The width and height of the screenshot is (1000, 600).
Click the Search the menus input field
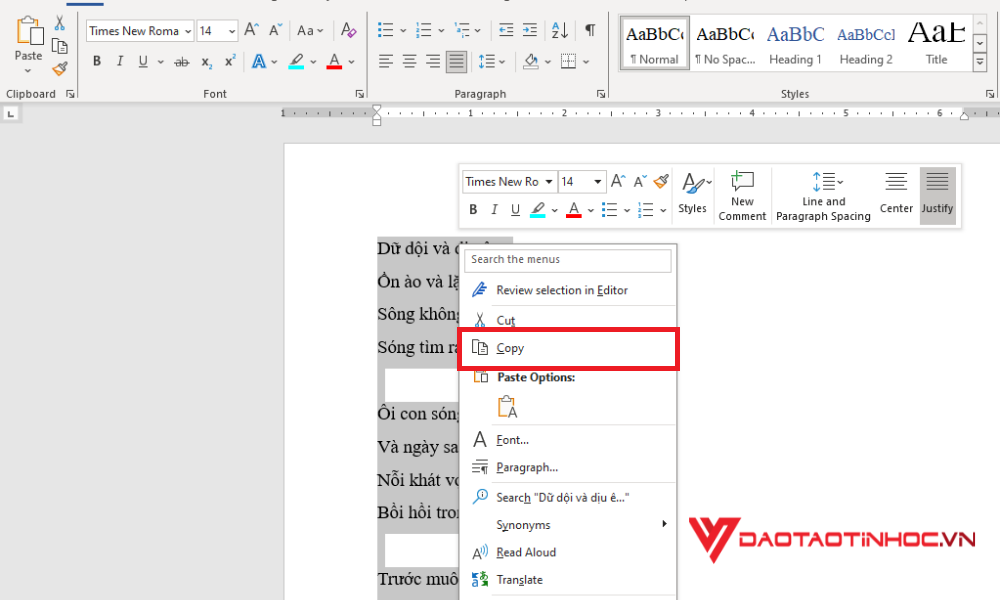[x=568, y=260]
